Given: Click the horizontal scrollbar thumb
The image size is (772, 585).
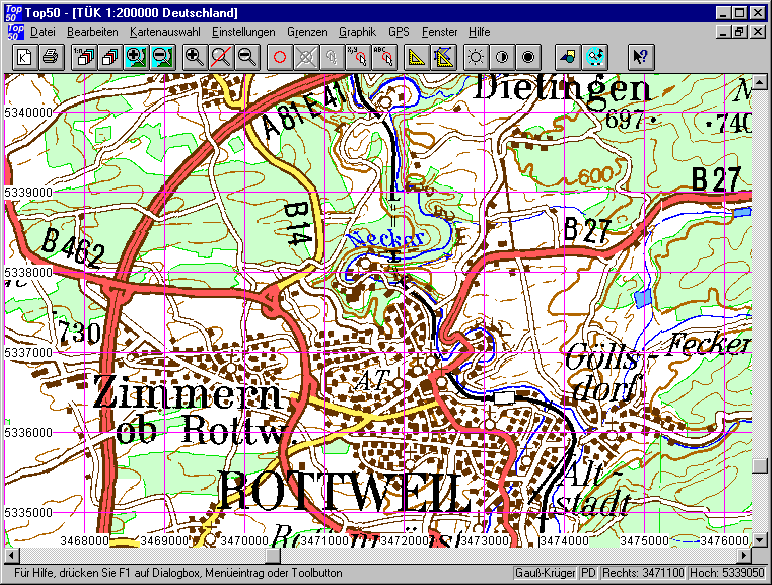Looking at the screenshot, I should click(273, 555).
